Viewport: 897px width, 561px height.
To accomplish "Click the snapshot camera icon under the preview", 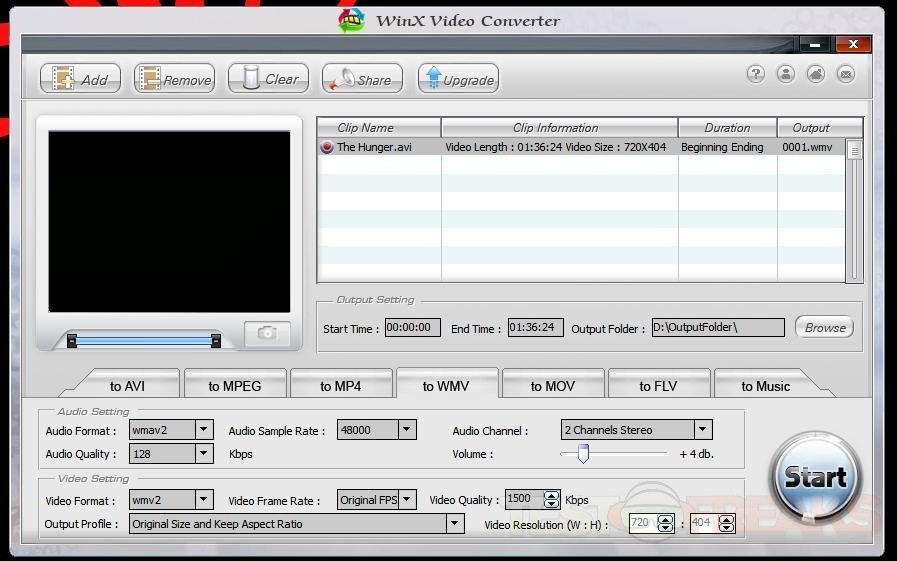I will tap(267, 333).
